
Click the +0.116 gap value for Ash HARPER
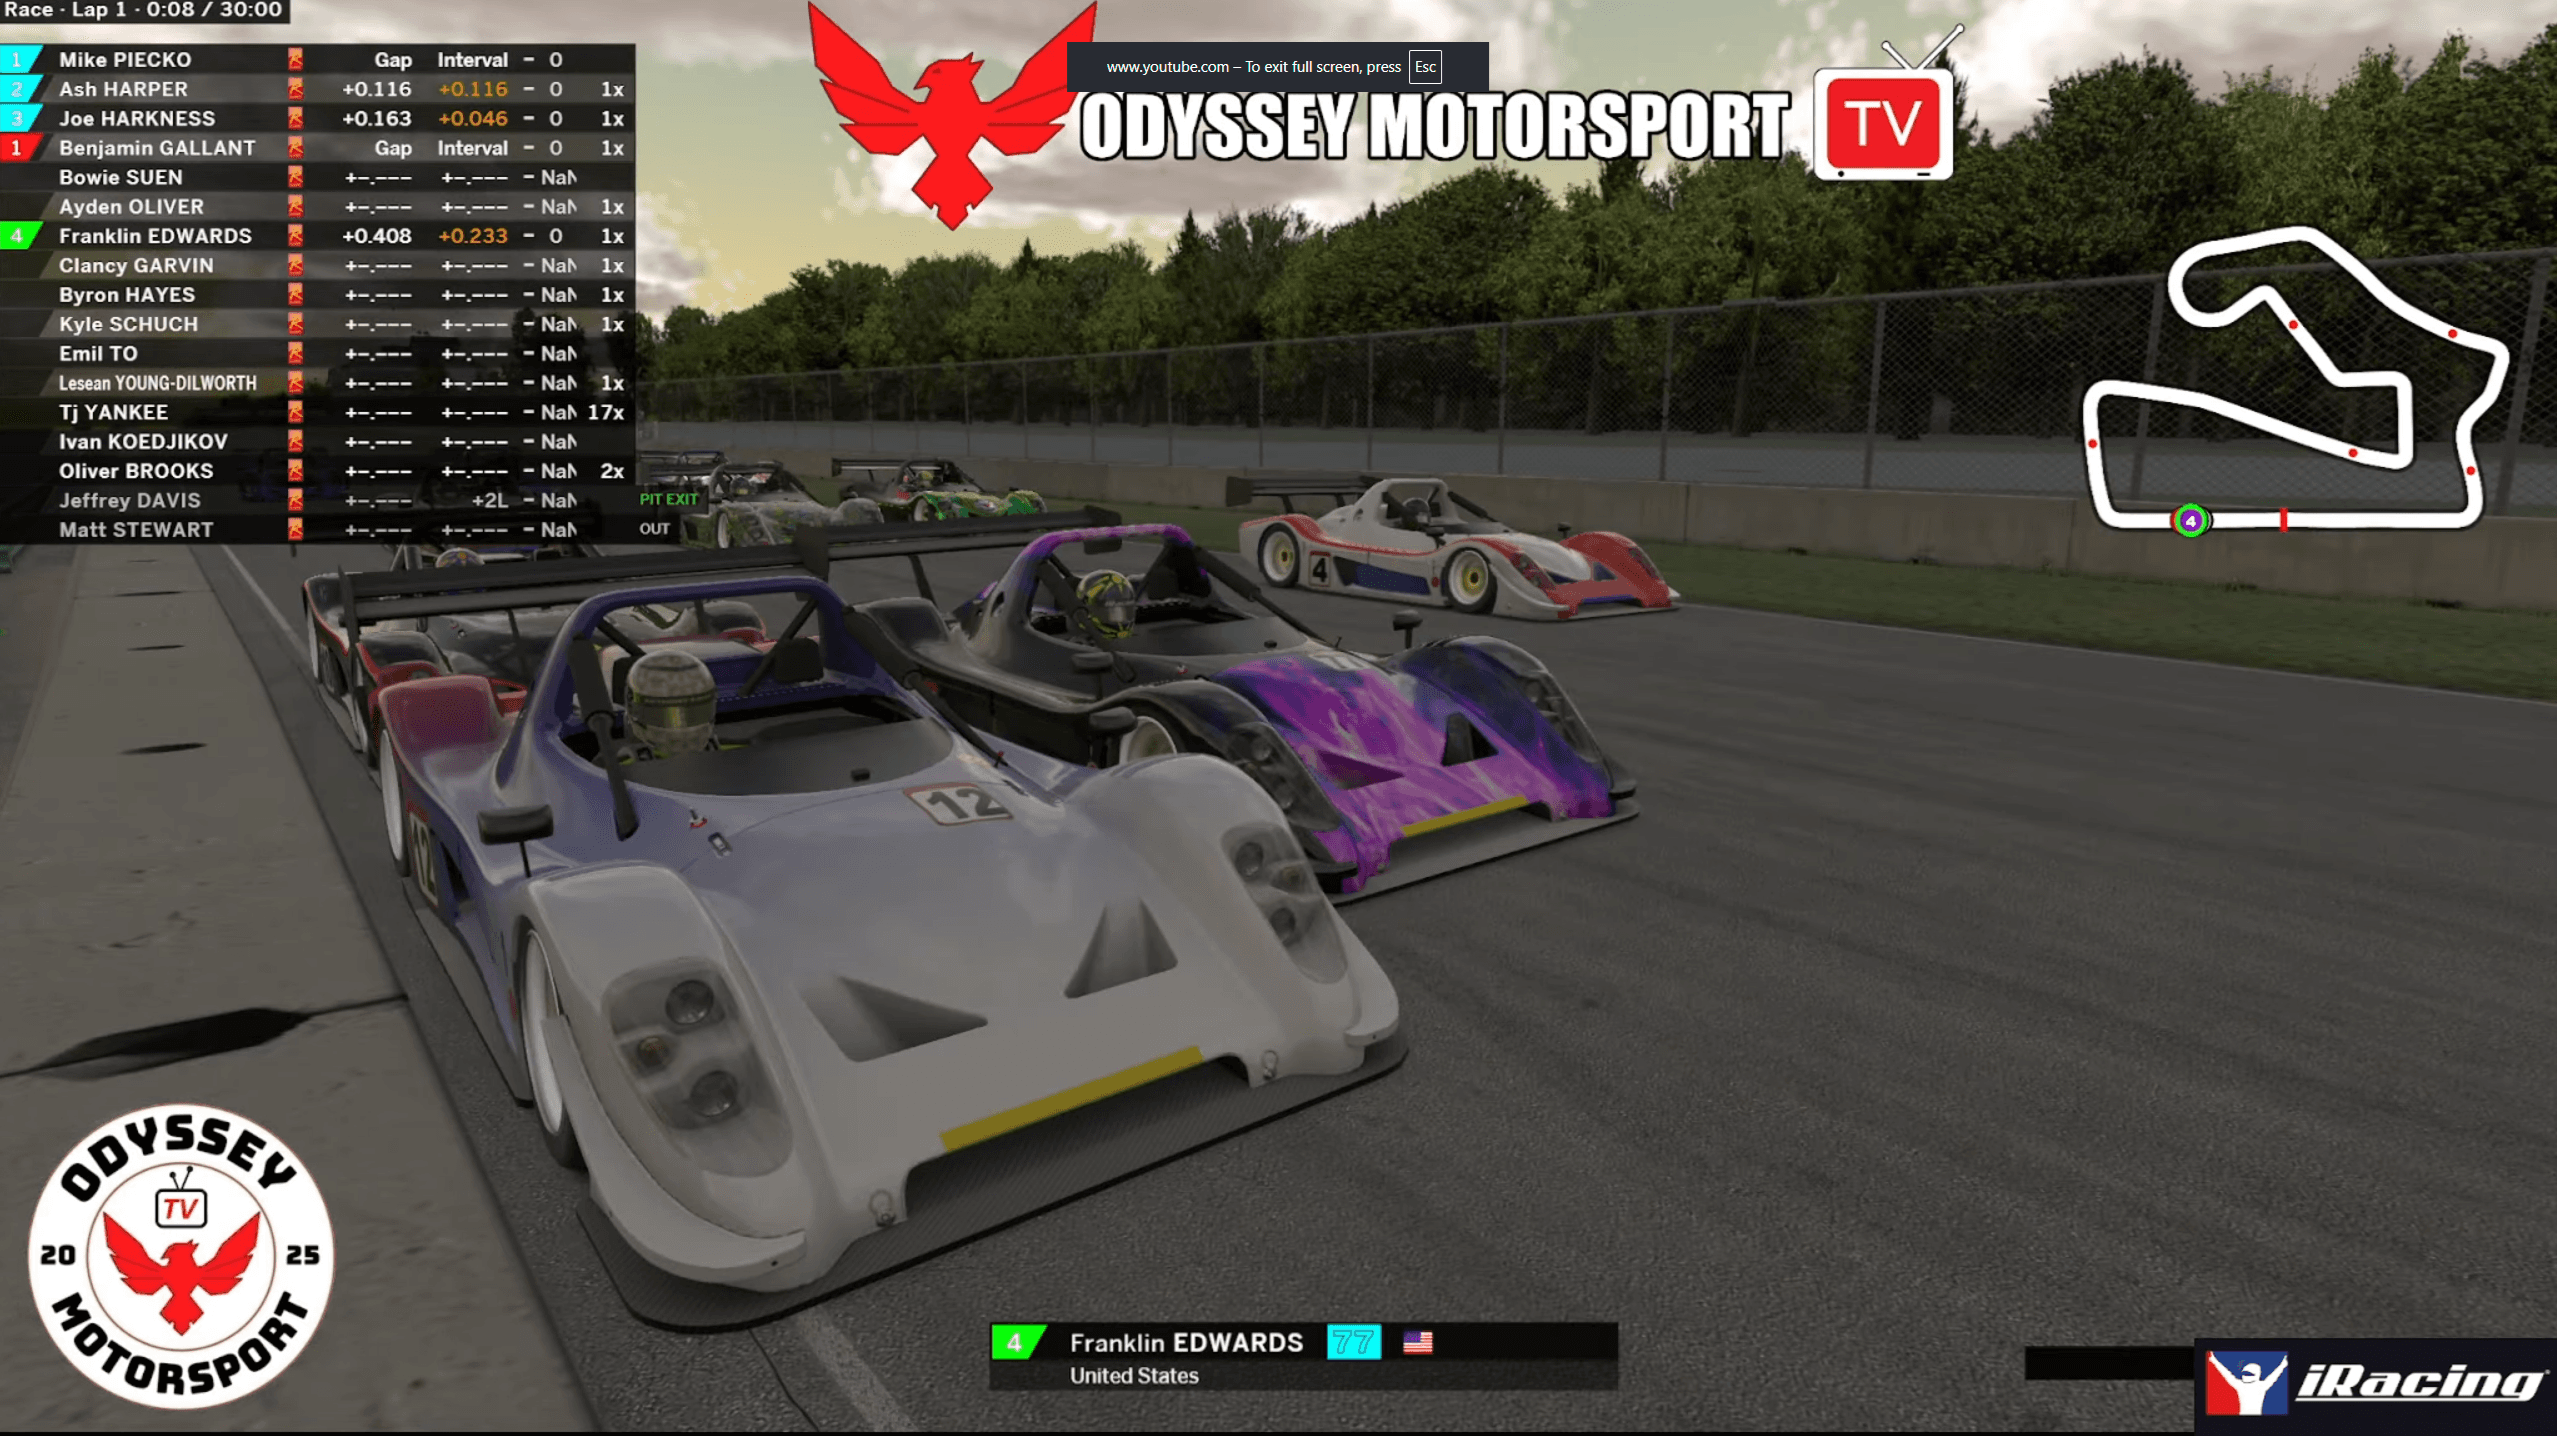376,89
